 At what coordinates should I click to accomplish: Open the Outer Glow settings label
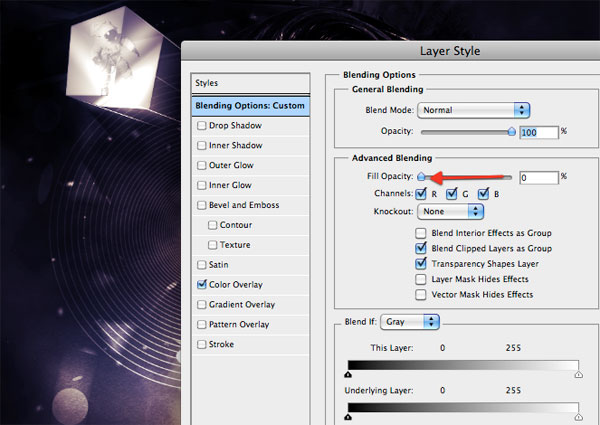pos(231,165)
